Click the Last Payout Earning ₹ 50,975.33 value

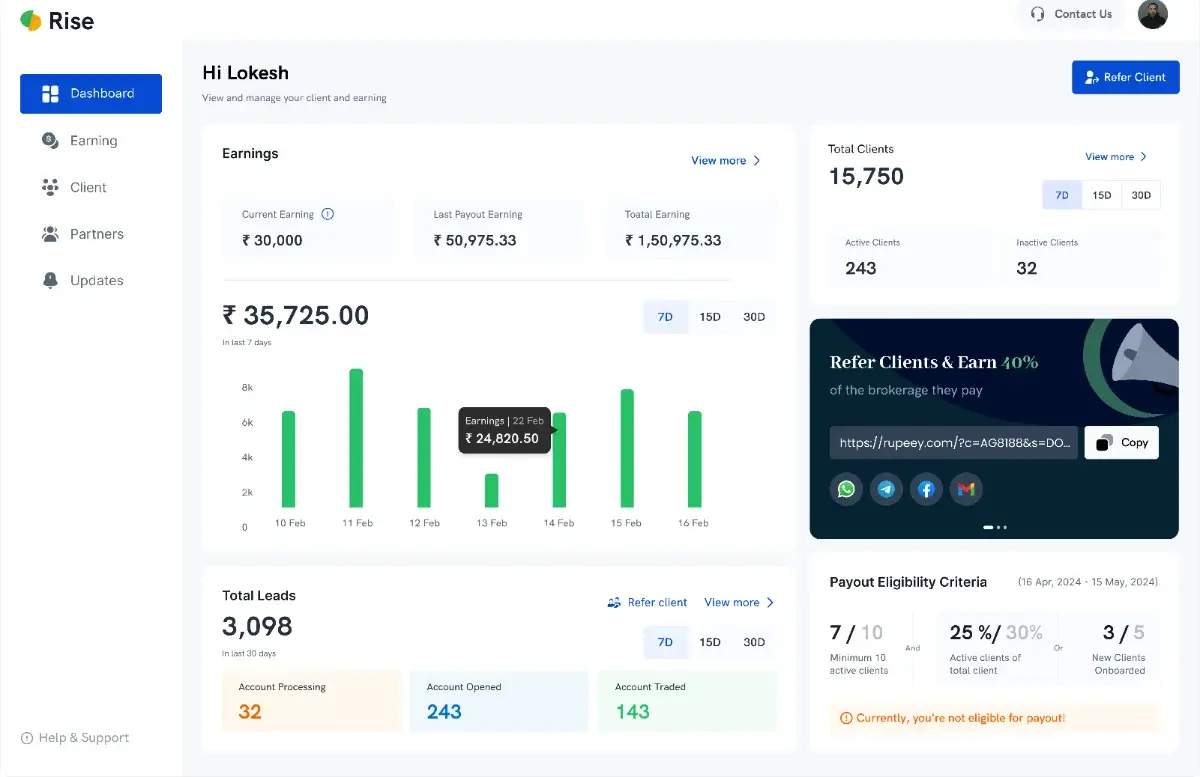[x=475, y=241]
